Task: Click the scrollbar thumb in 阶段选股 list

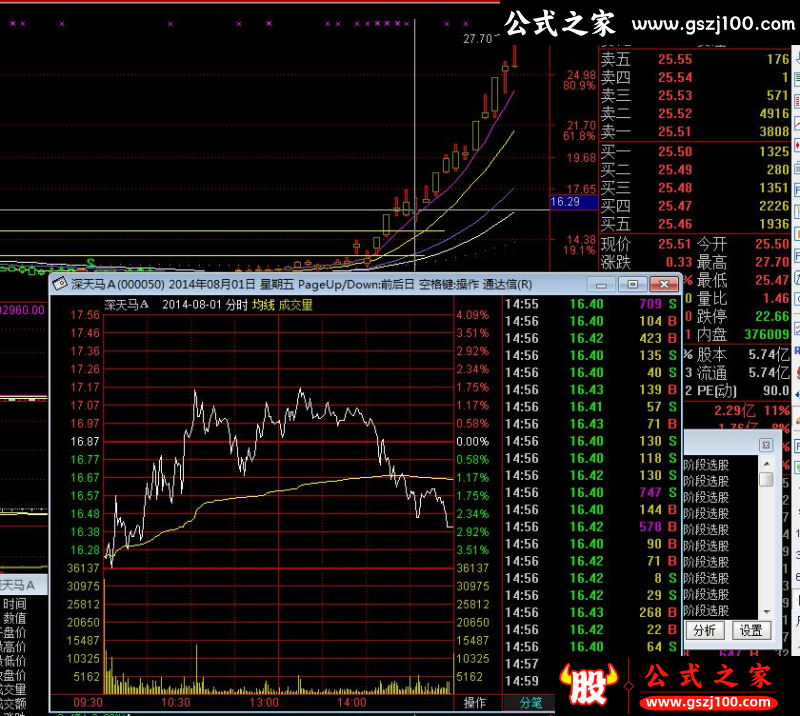Action: click(766, 480)
